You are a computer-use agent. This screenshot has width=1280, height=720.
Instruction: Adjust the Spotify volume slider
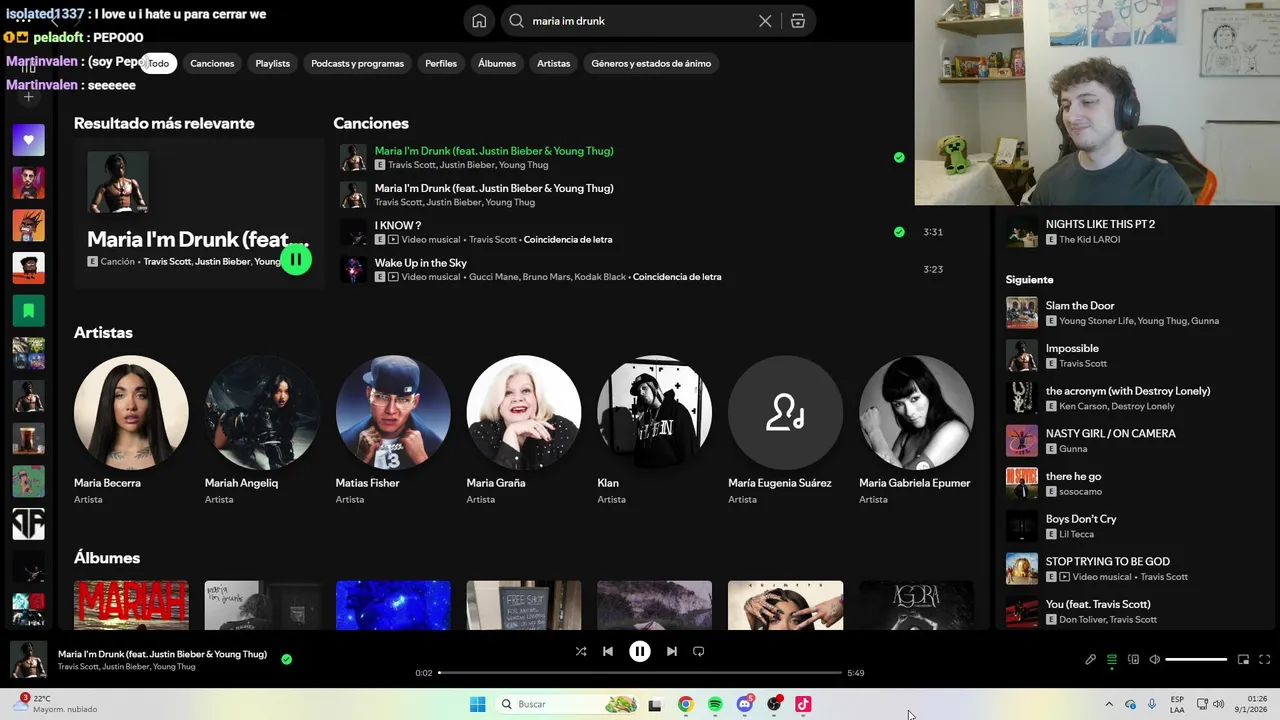pyautogui.click(x=1196, y=660)
